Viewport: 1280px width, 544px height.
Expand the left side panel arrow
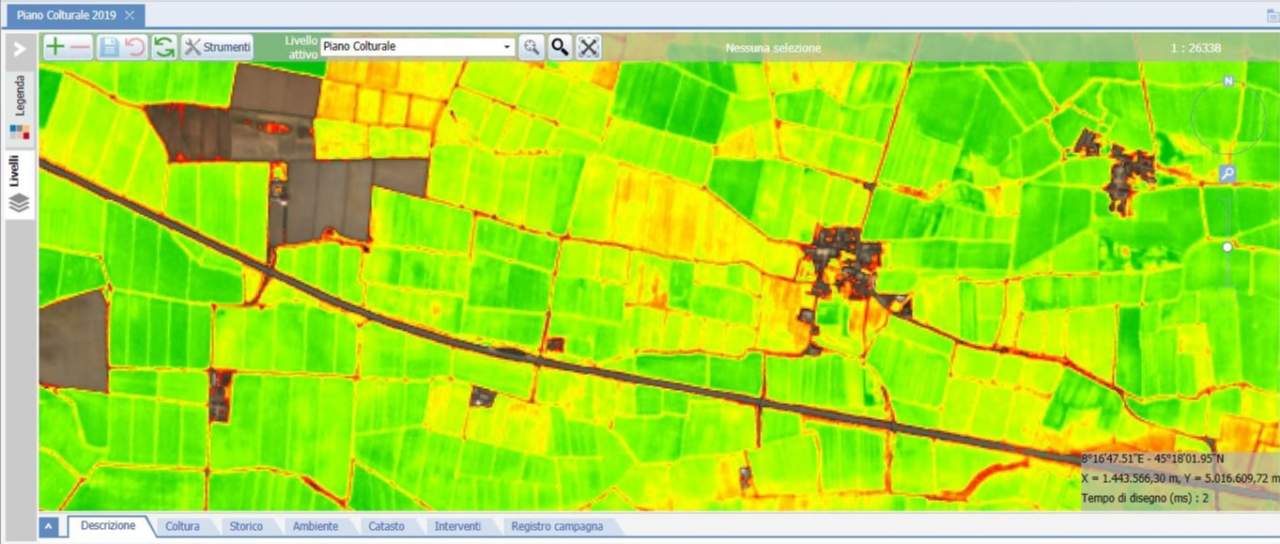[x=19, y=49]
